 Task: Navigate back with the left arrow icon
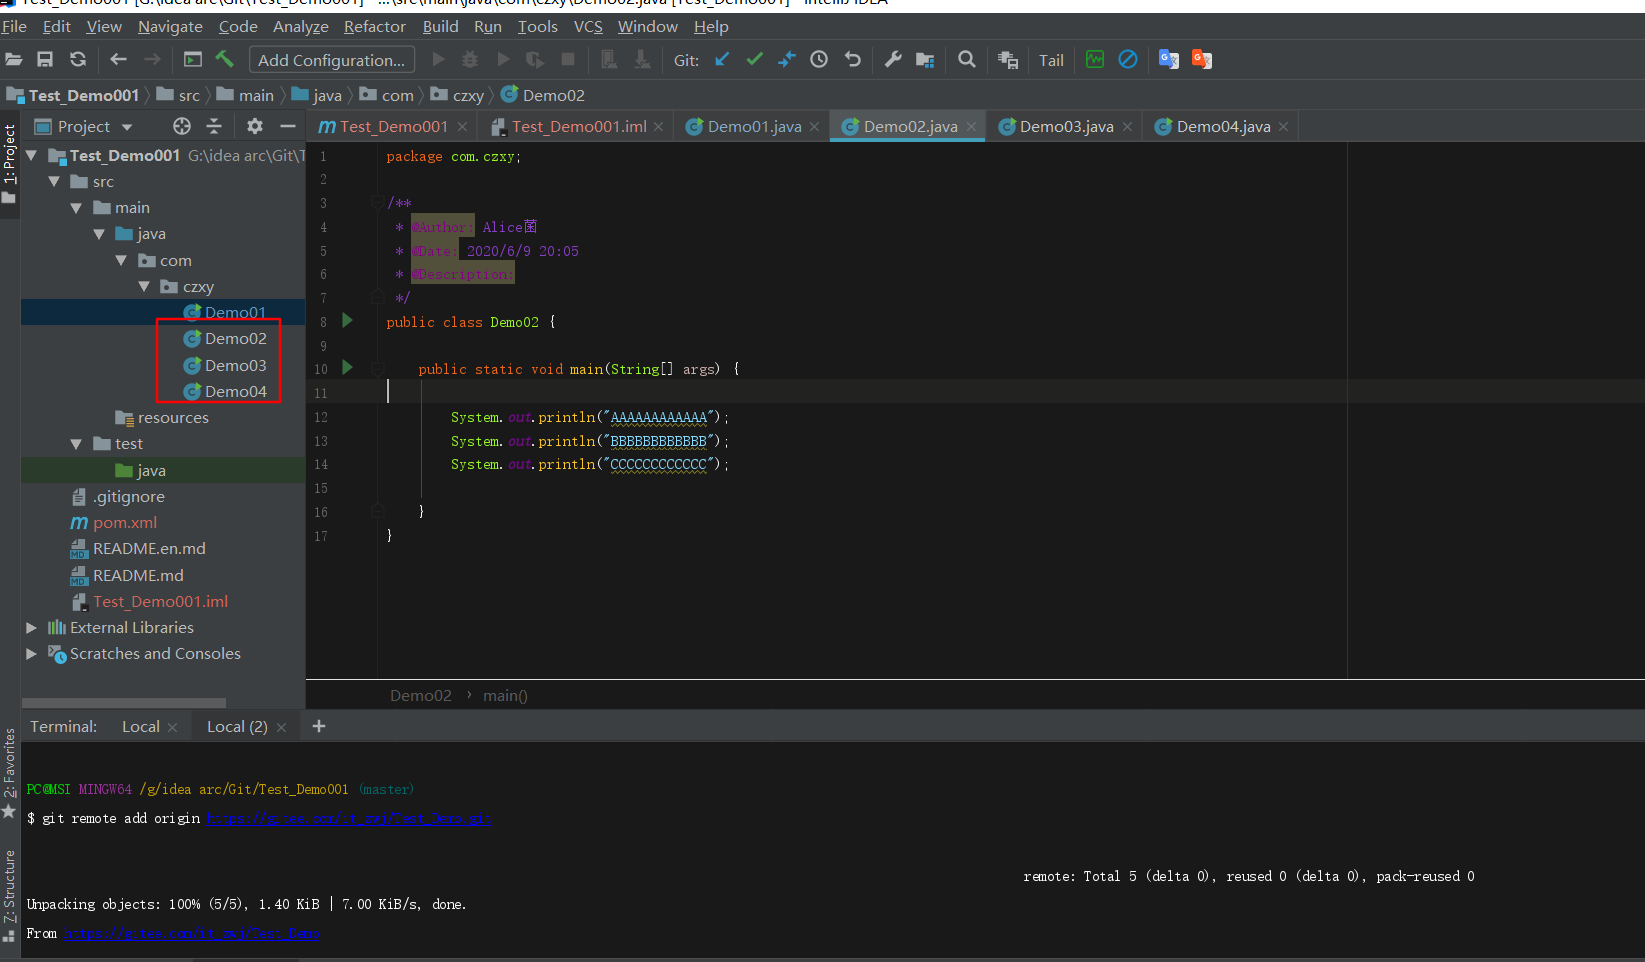(118, 60)
